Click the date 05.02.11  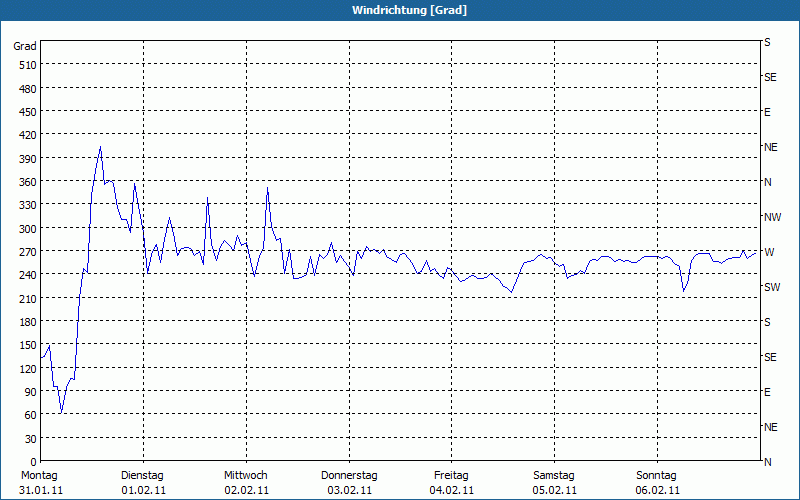[555, 491]
